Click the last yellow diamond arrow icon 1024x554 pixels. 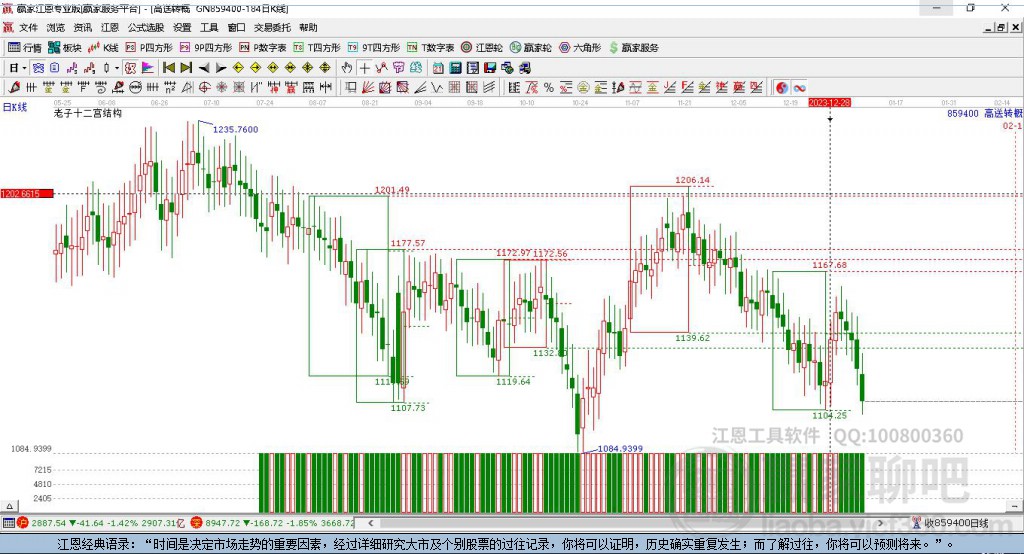[325, 68]
